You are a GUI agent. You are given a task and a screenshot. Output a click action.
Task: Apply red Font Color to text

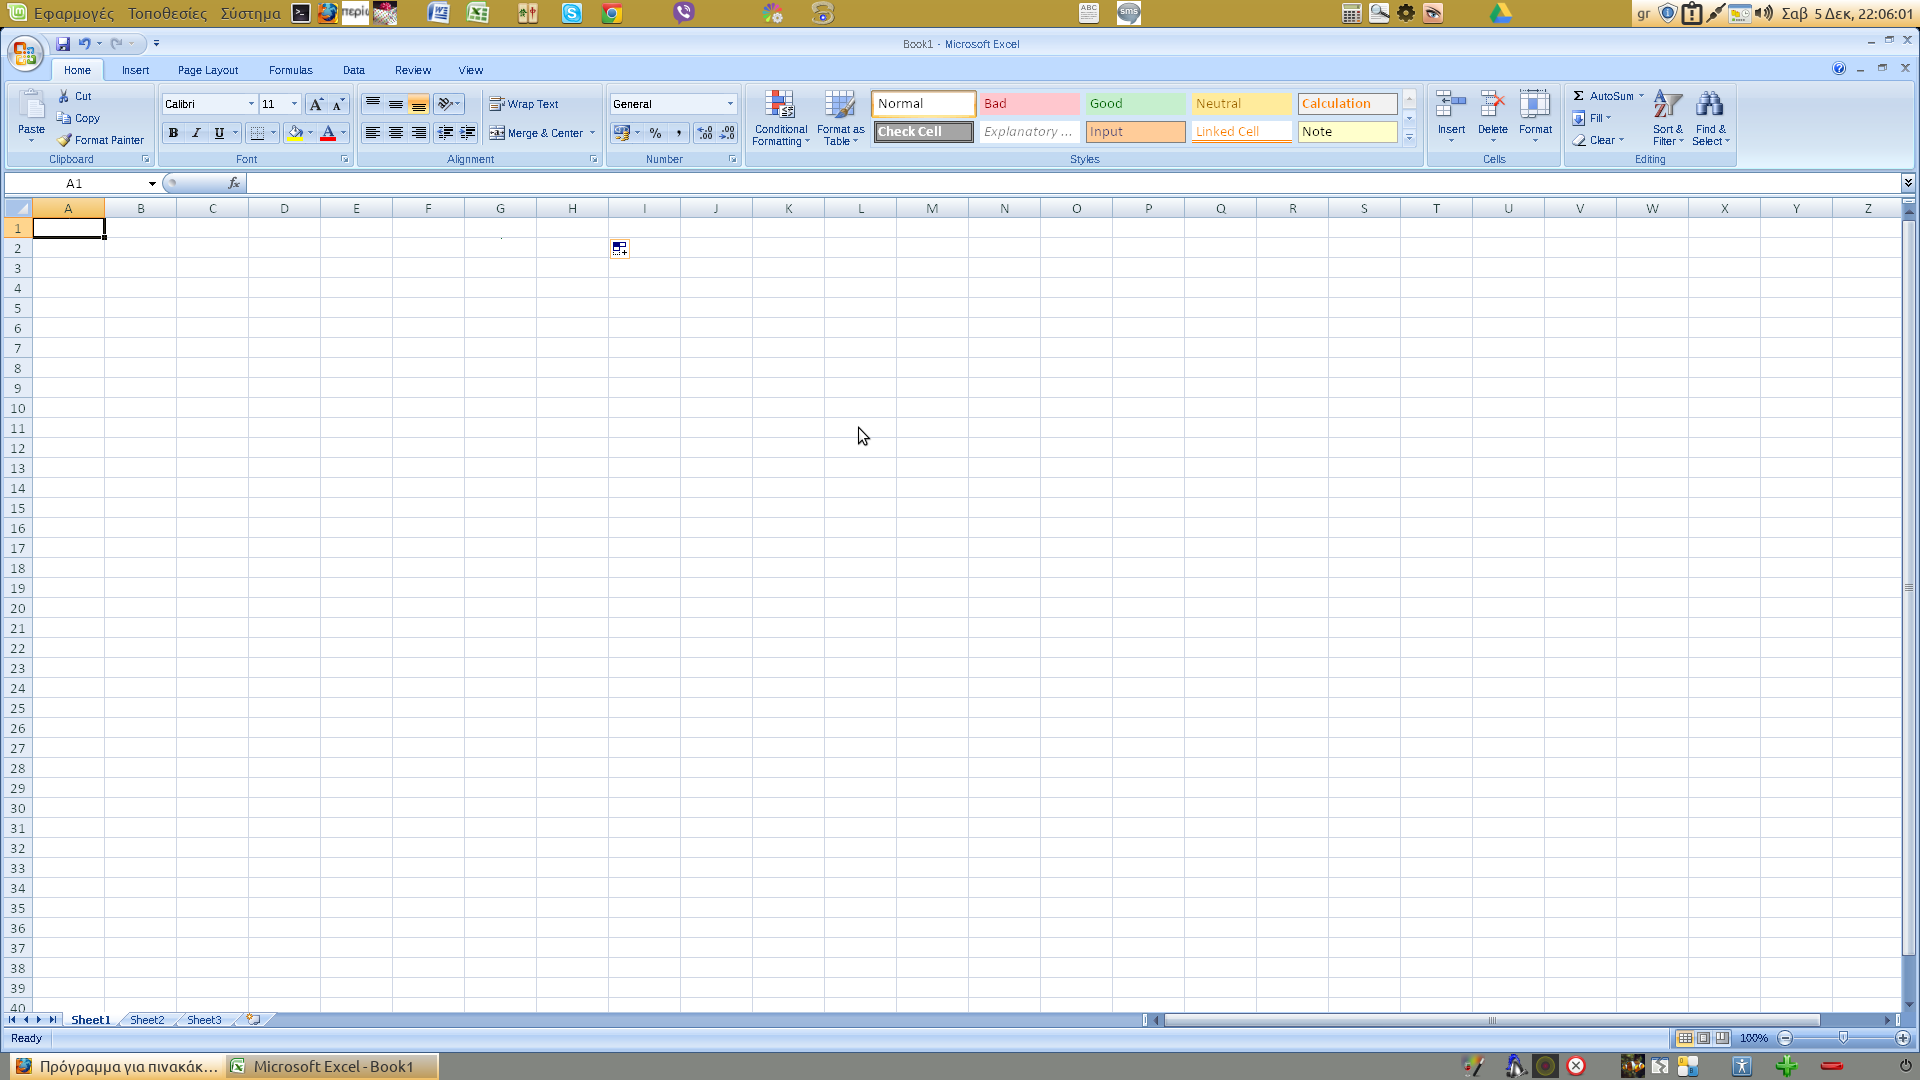327,133
